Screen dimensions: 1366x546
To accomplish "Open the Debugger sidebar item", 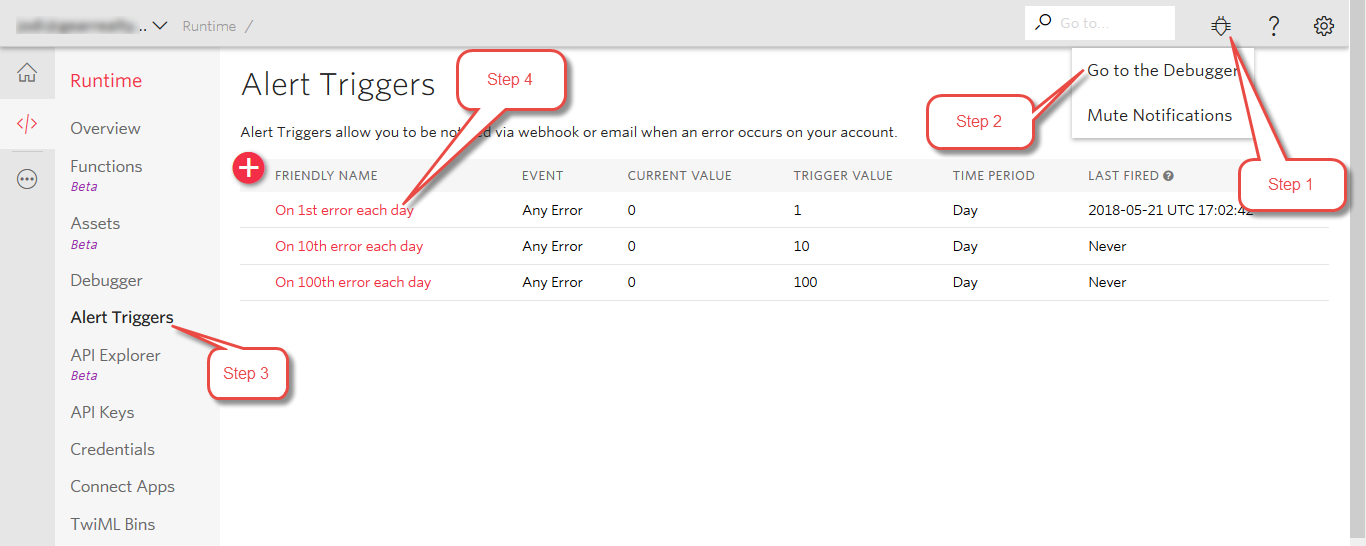I will pos(106,281).
